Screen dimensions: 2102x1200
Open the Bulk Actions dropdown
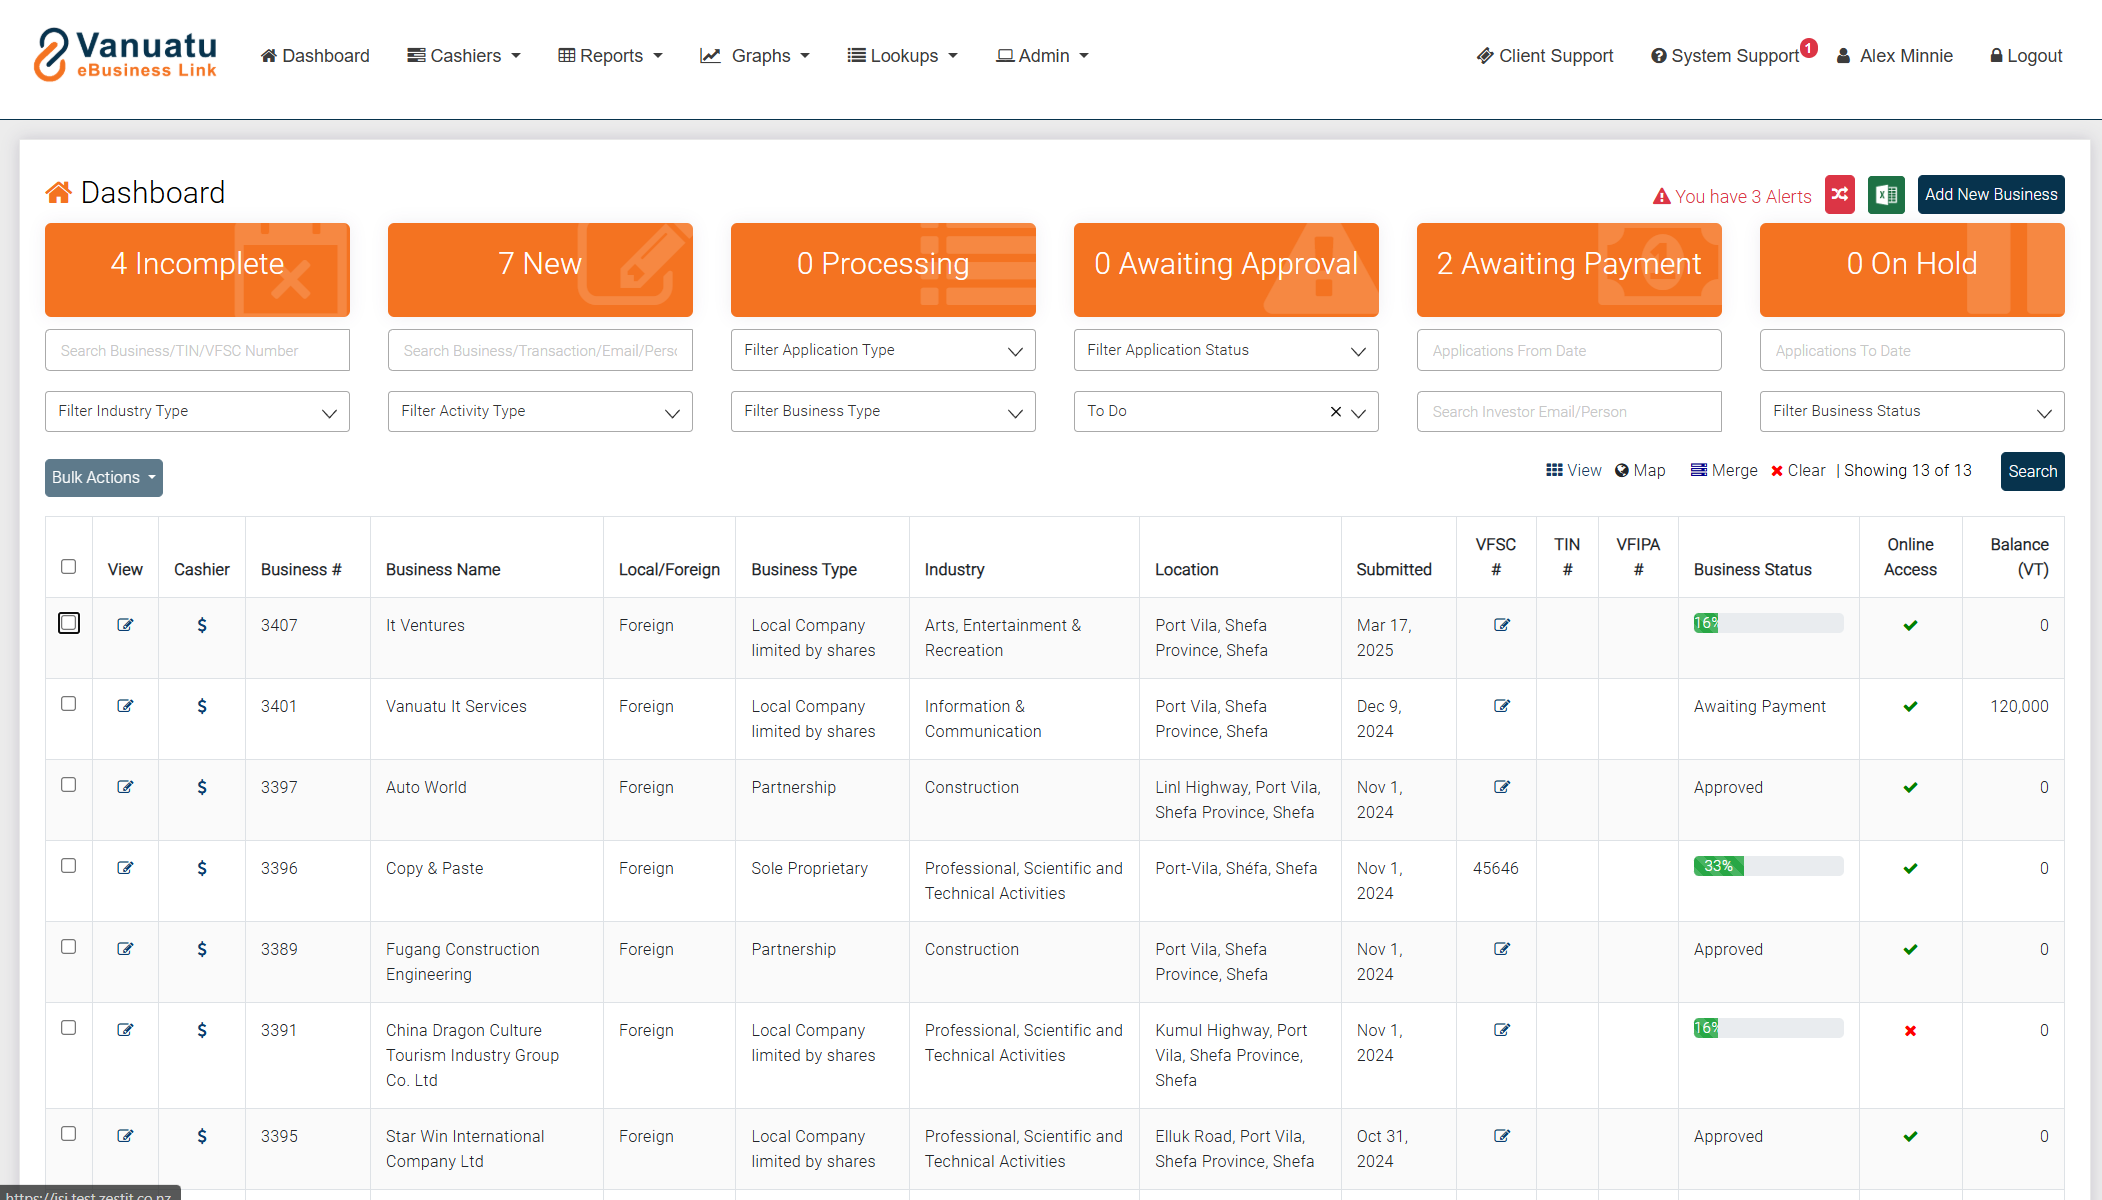pos(103,478)
